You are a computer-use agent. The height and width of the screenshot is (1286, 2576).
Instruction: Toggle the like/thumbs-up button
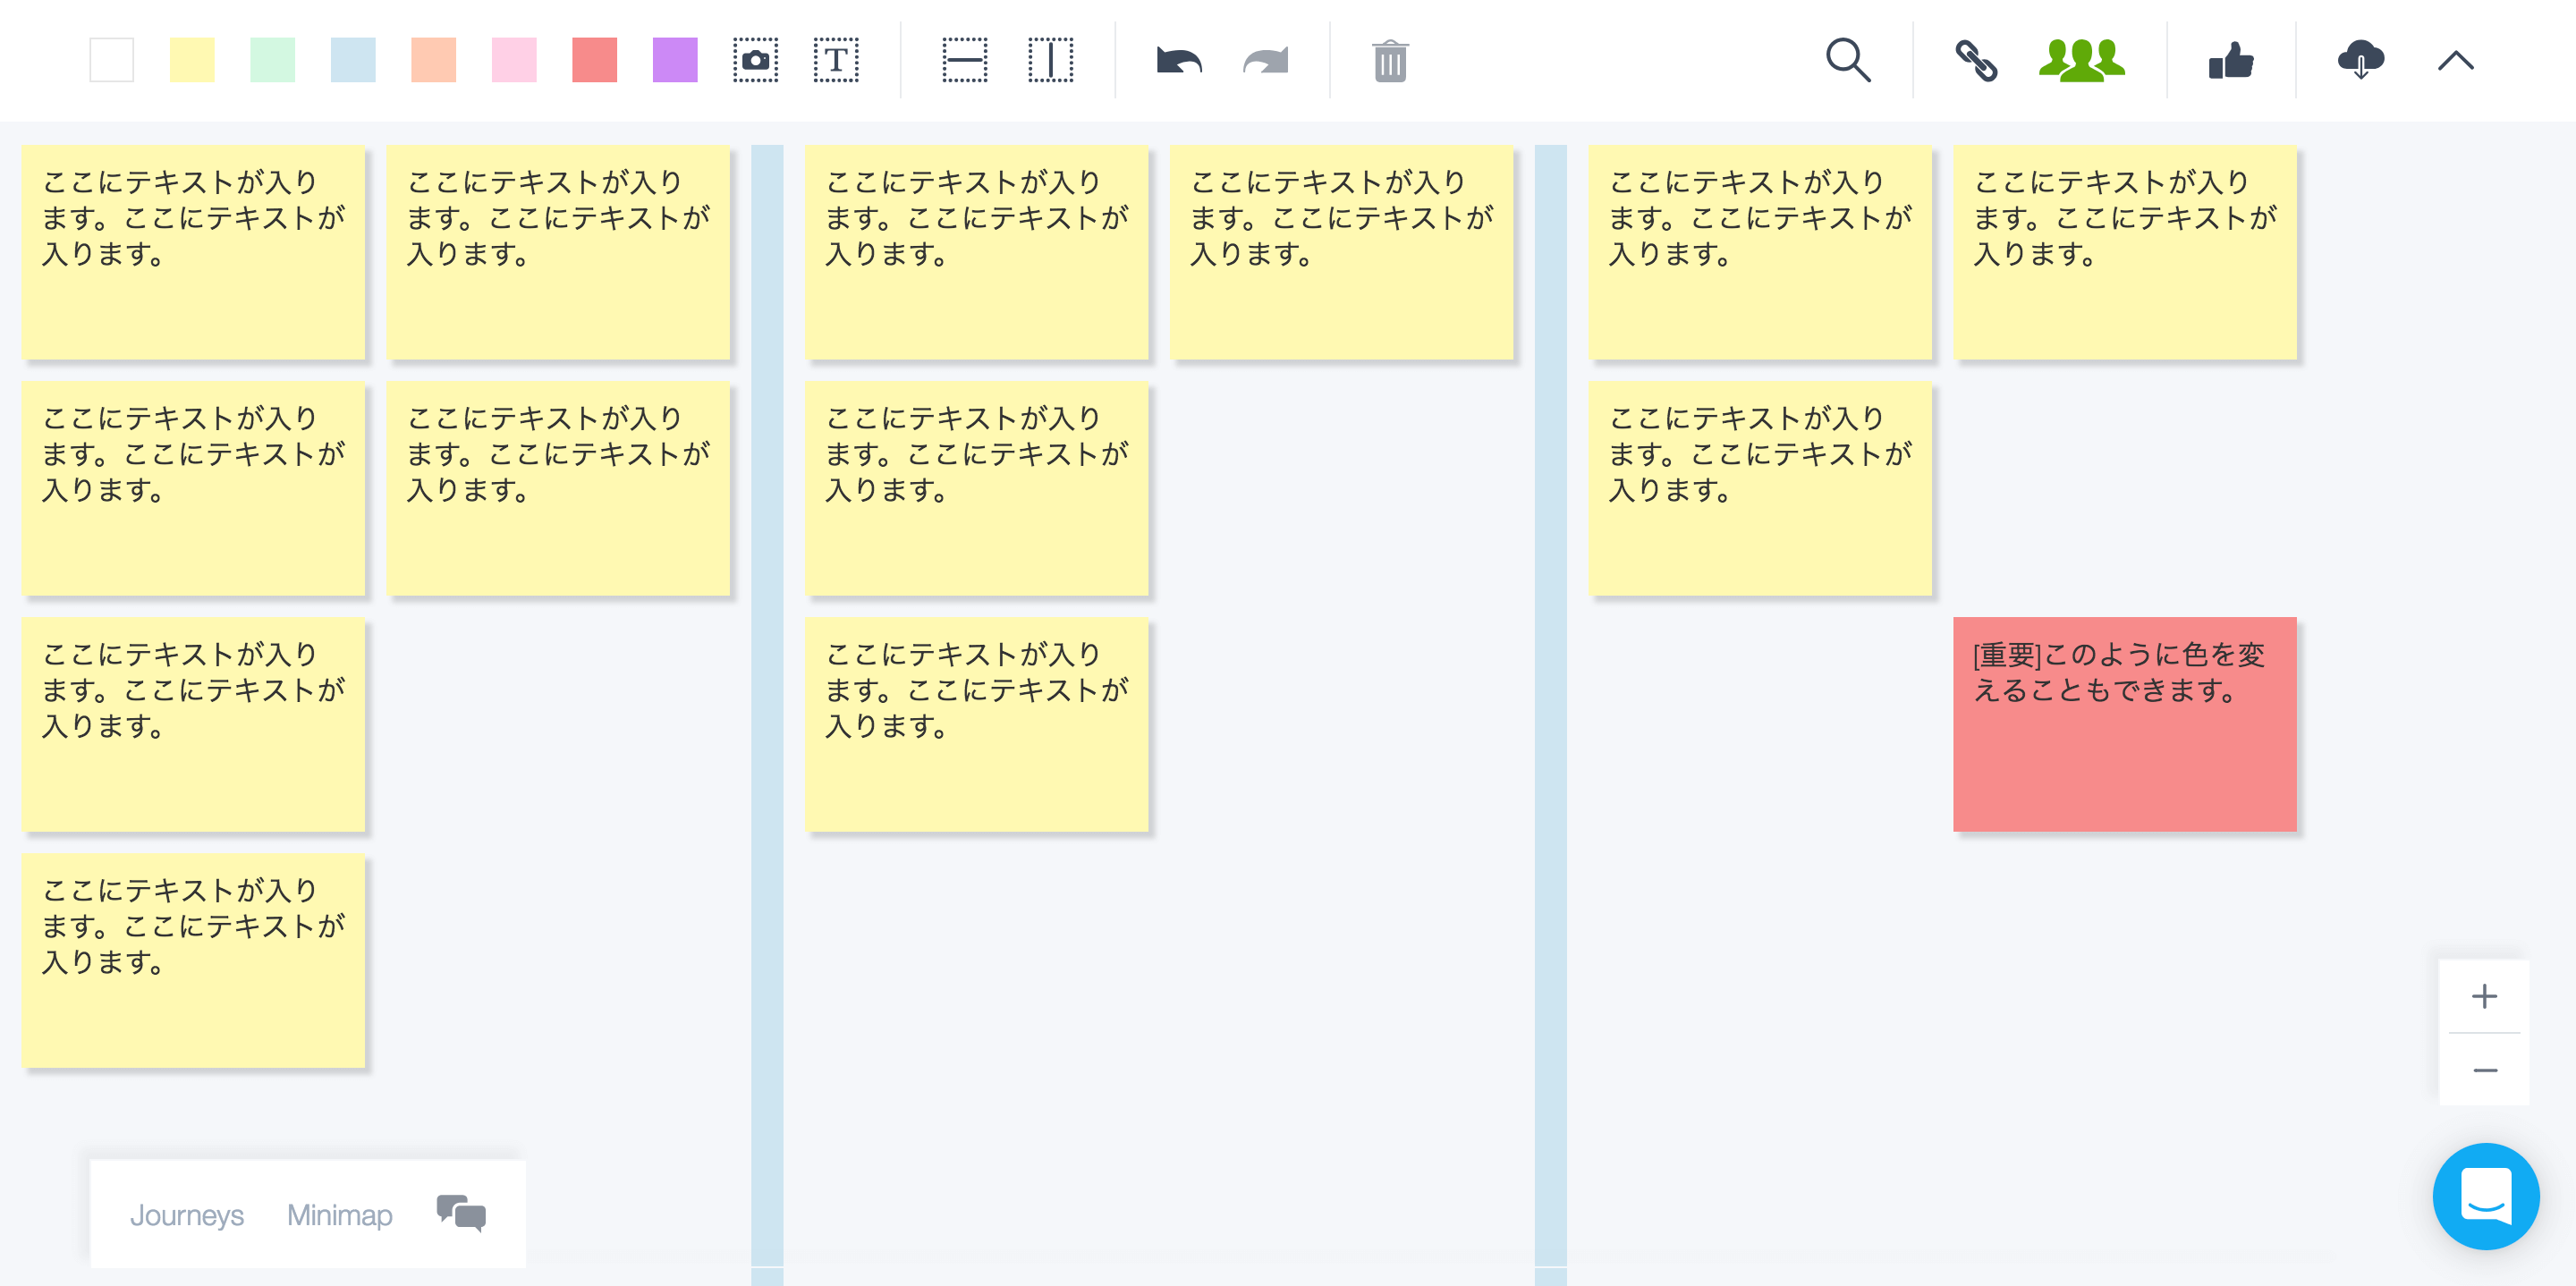point(2231,63)
